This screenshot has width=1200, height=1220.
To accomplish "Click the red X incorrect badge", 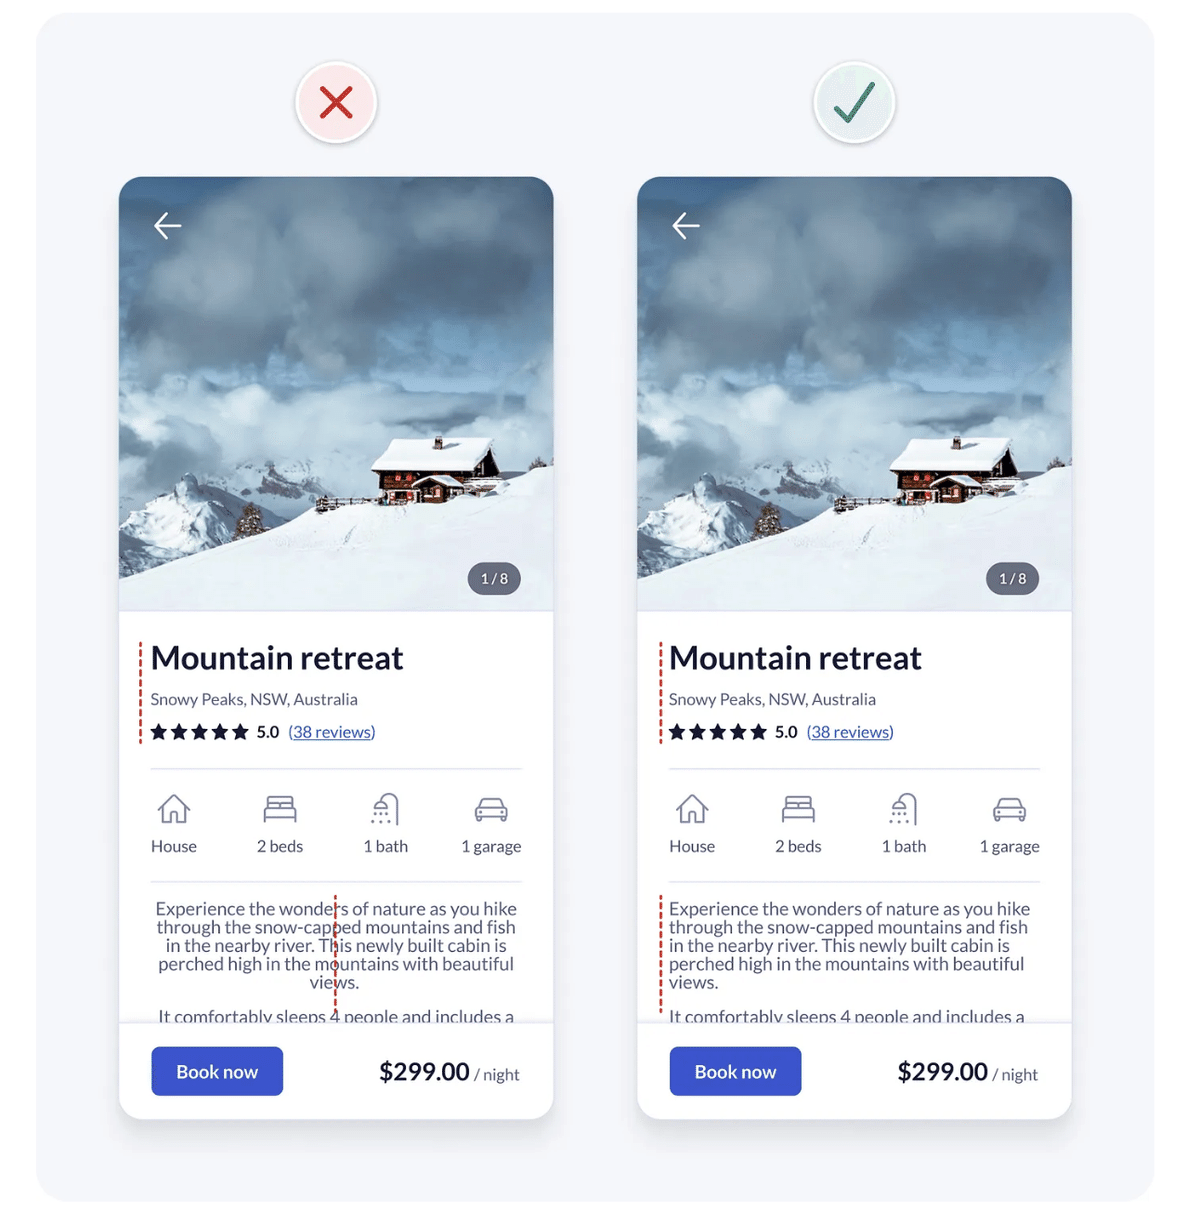I will click(x=336, y=102).
